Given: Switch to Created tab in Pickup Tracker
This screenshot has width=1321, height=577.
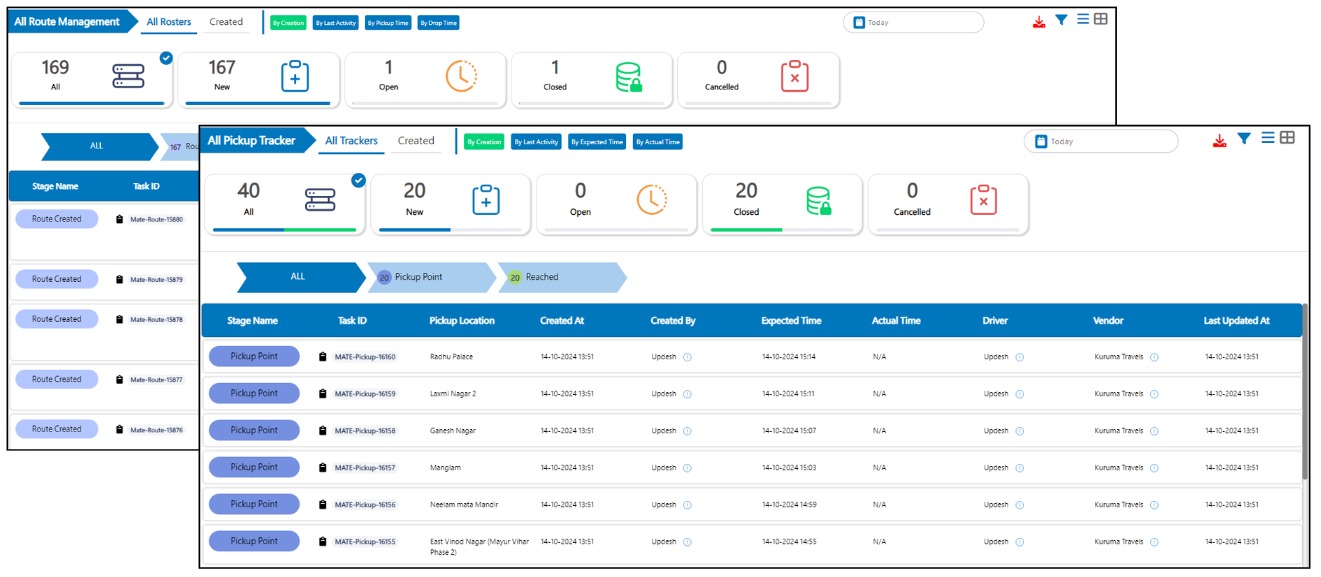Looking at the screenshot, I should 416,141.
